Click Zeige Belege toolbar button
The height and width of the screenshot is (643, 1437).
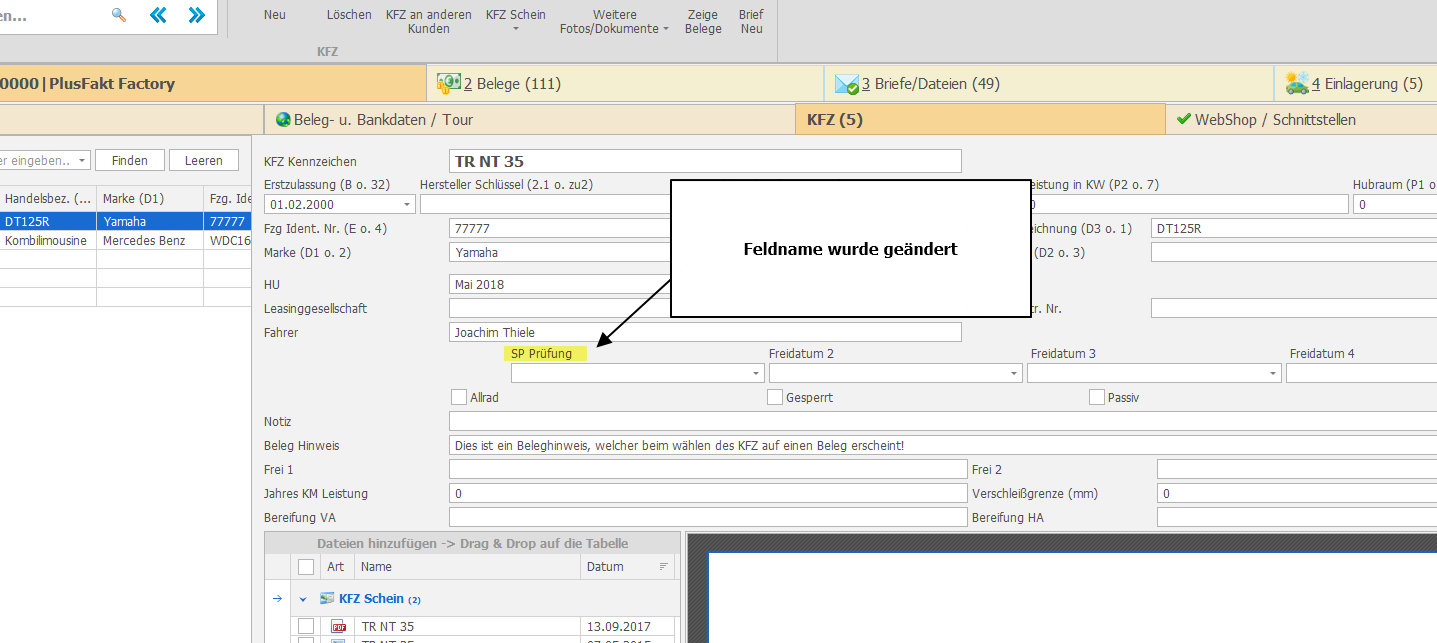(703, 22)
